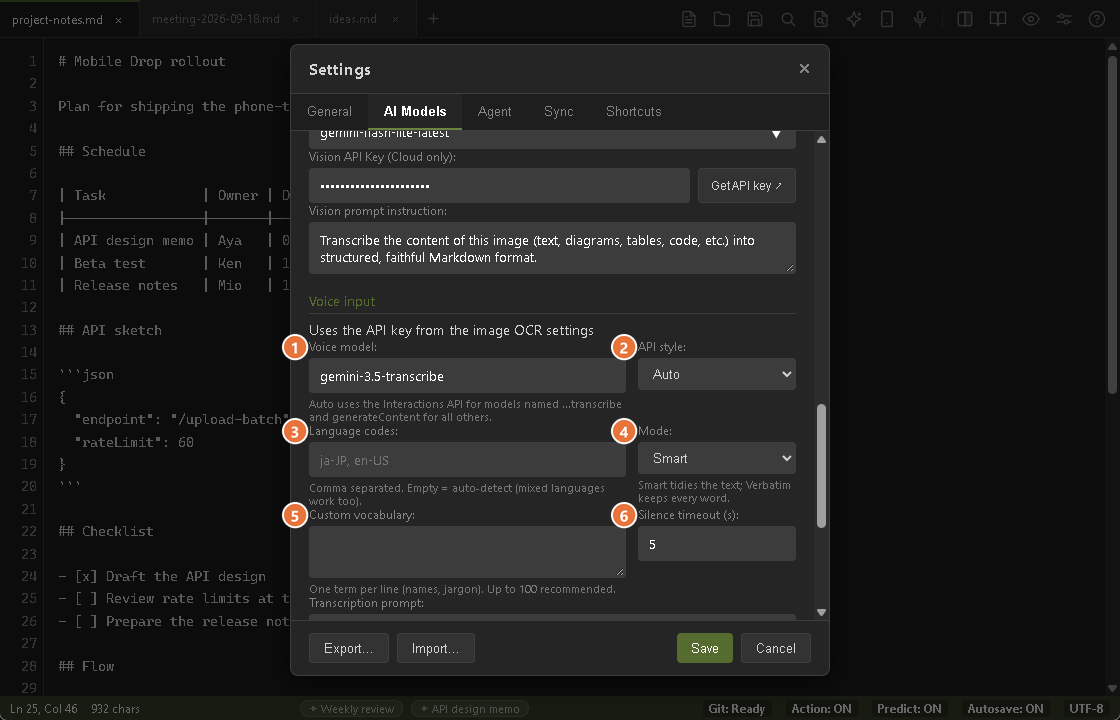Click the mobile phone icon in toolbar
1120x720 pixels.
(x=887, y=19)
